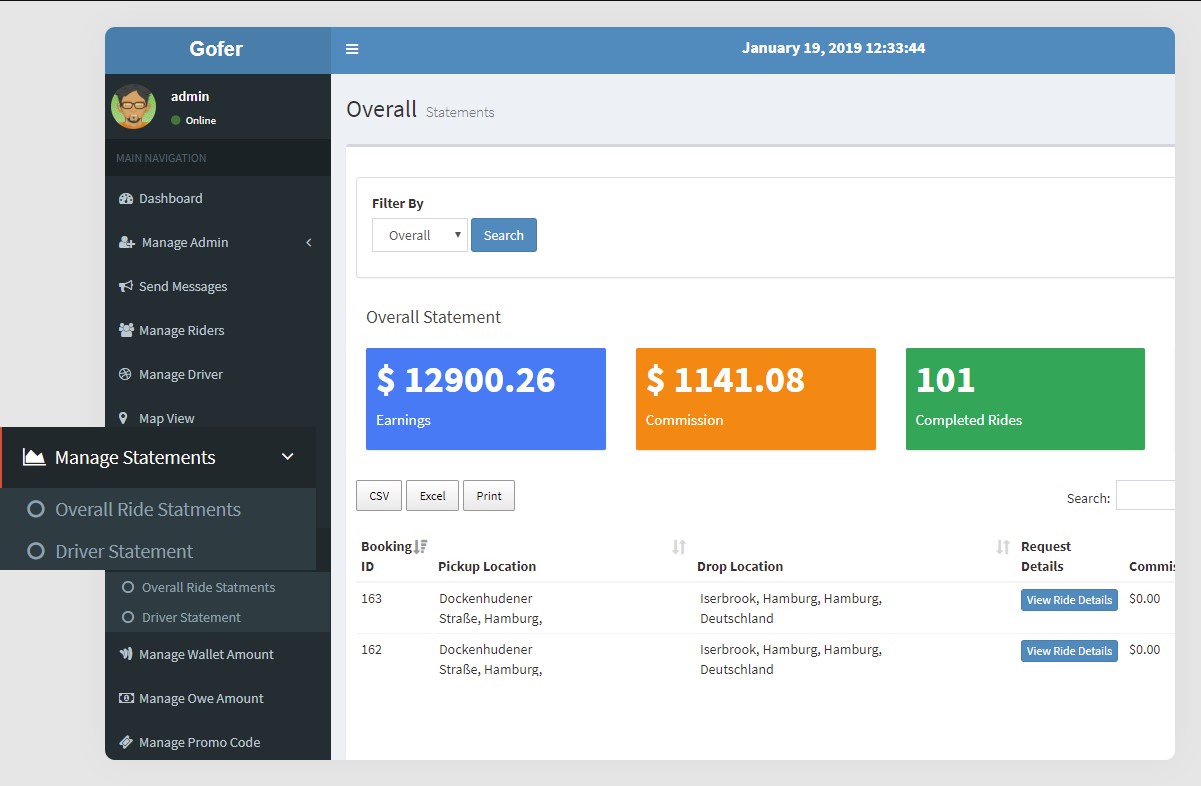The image size is (1201, 786).
Task: Expand the Manage Admin submenu chevron
Action: point(309,242)
